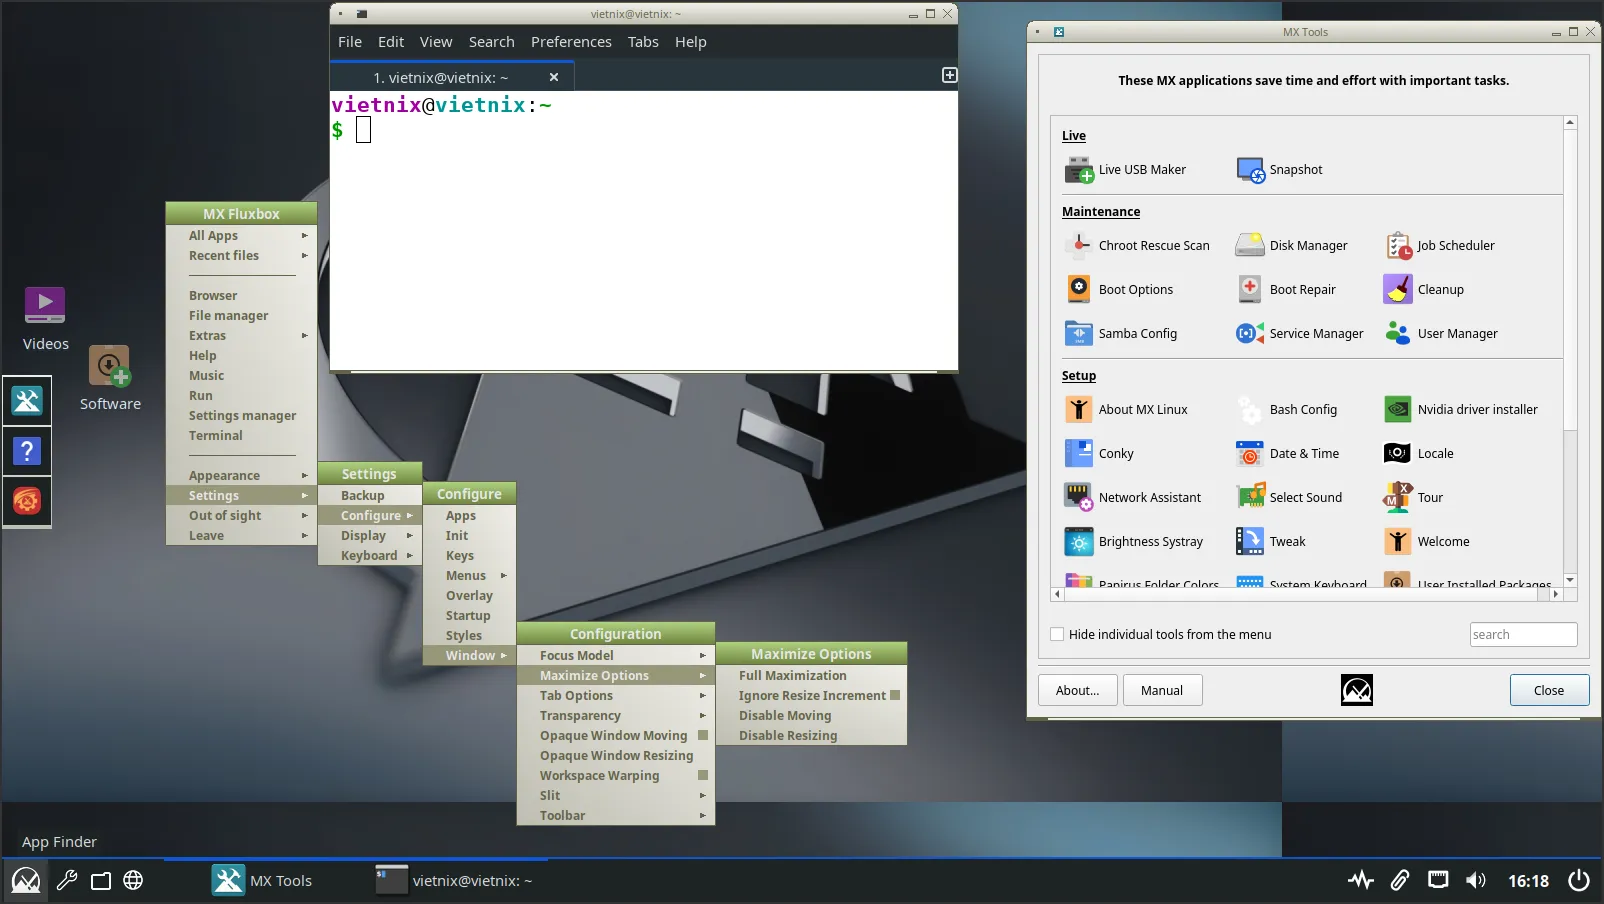Select Terminal in MX Fluxbox menu
Viewport: 1604px width, 904px height.
click(241, 436)
